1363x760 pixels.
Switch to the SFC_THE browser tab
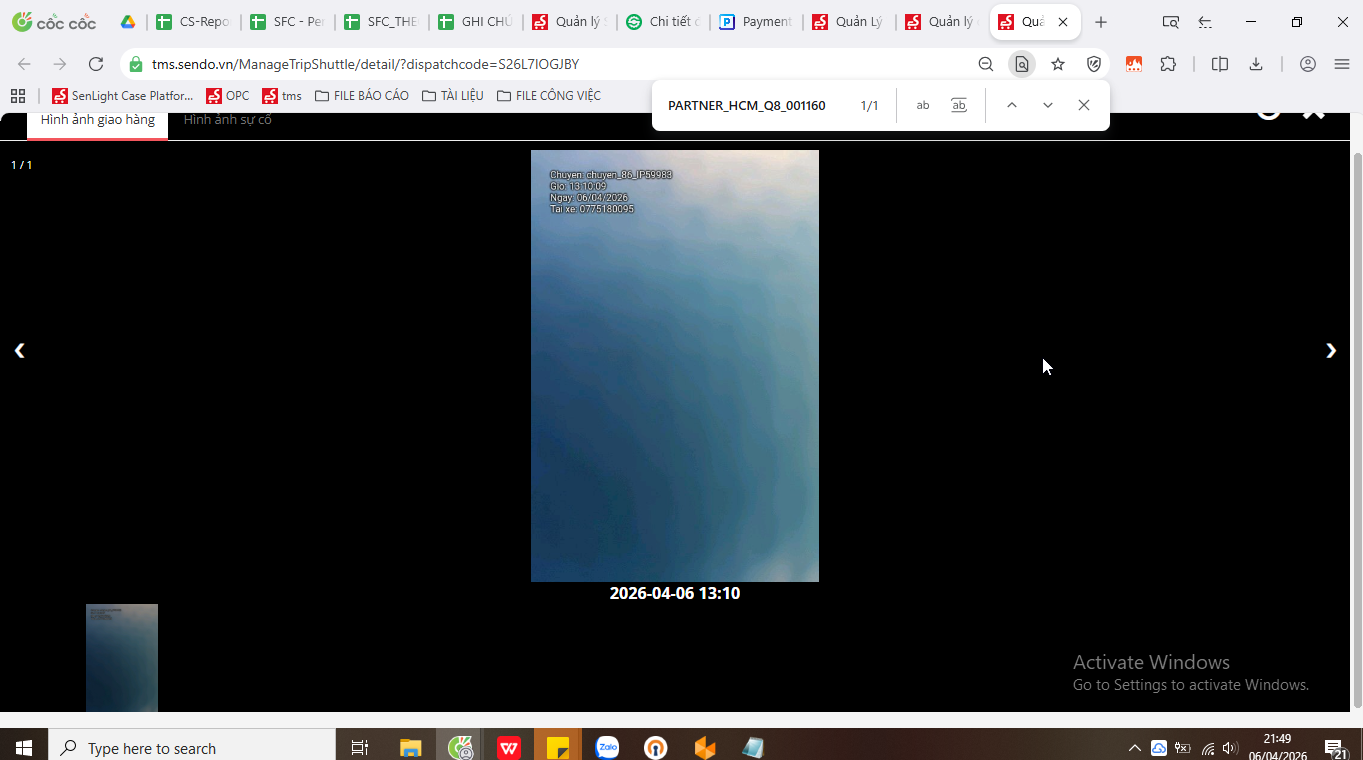pyautogui.click(x=380, y=22)
